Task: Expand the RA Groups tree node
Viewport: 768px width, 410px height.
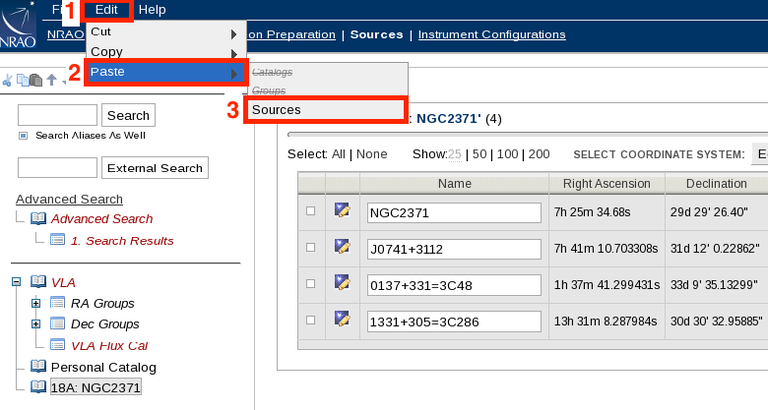Action: click(x=36, y=303)
